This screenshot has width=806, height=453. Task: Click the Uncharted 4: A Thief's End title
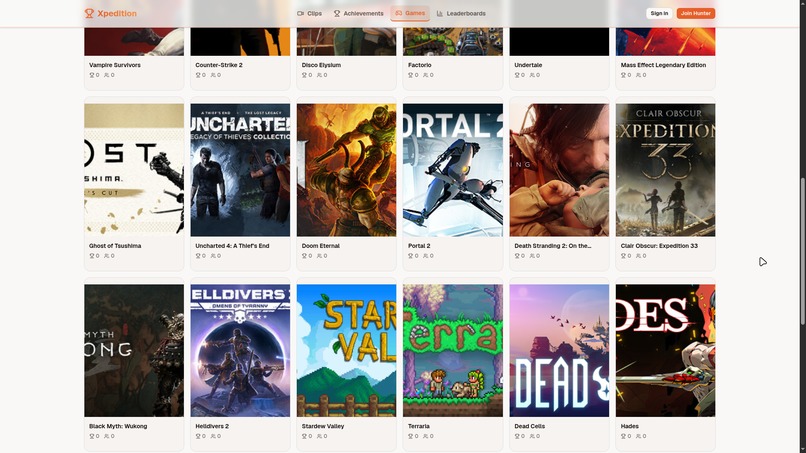coord(232,246)
